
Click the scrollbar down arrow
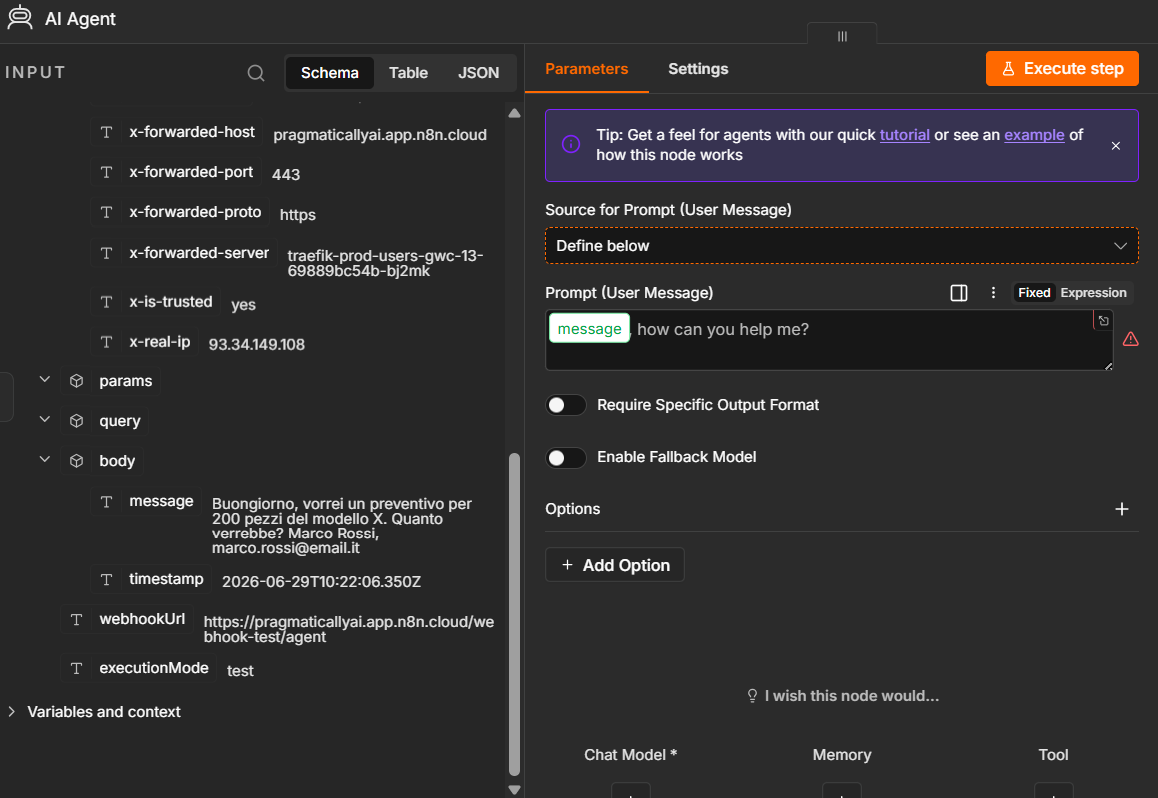514,789
